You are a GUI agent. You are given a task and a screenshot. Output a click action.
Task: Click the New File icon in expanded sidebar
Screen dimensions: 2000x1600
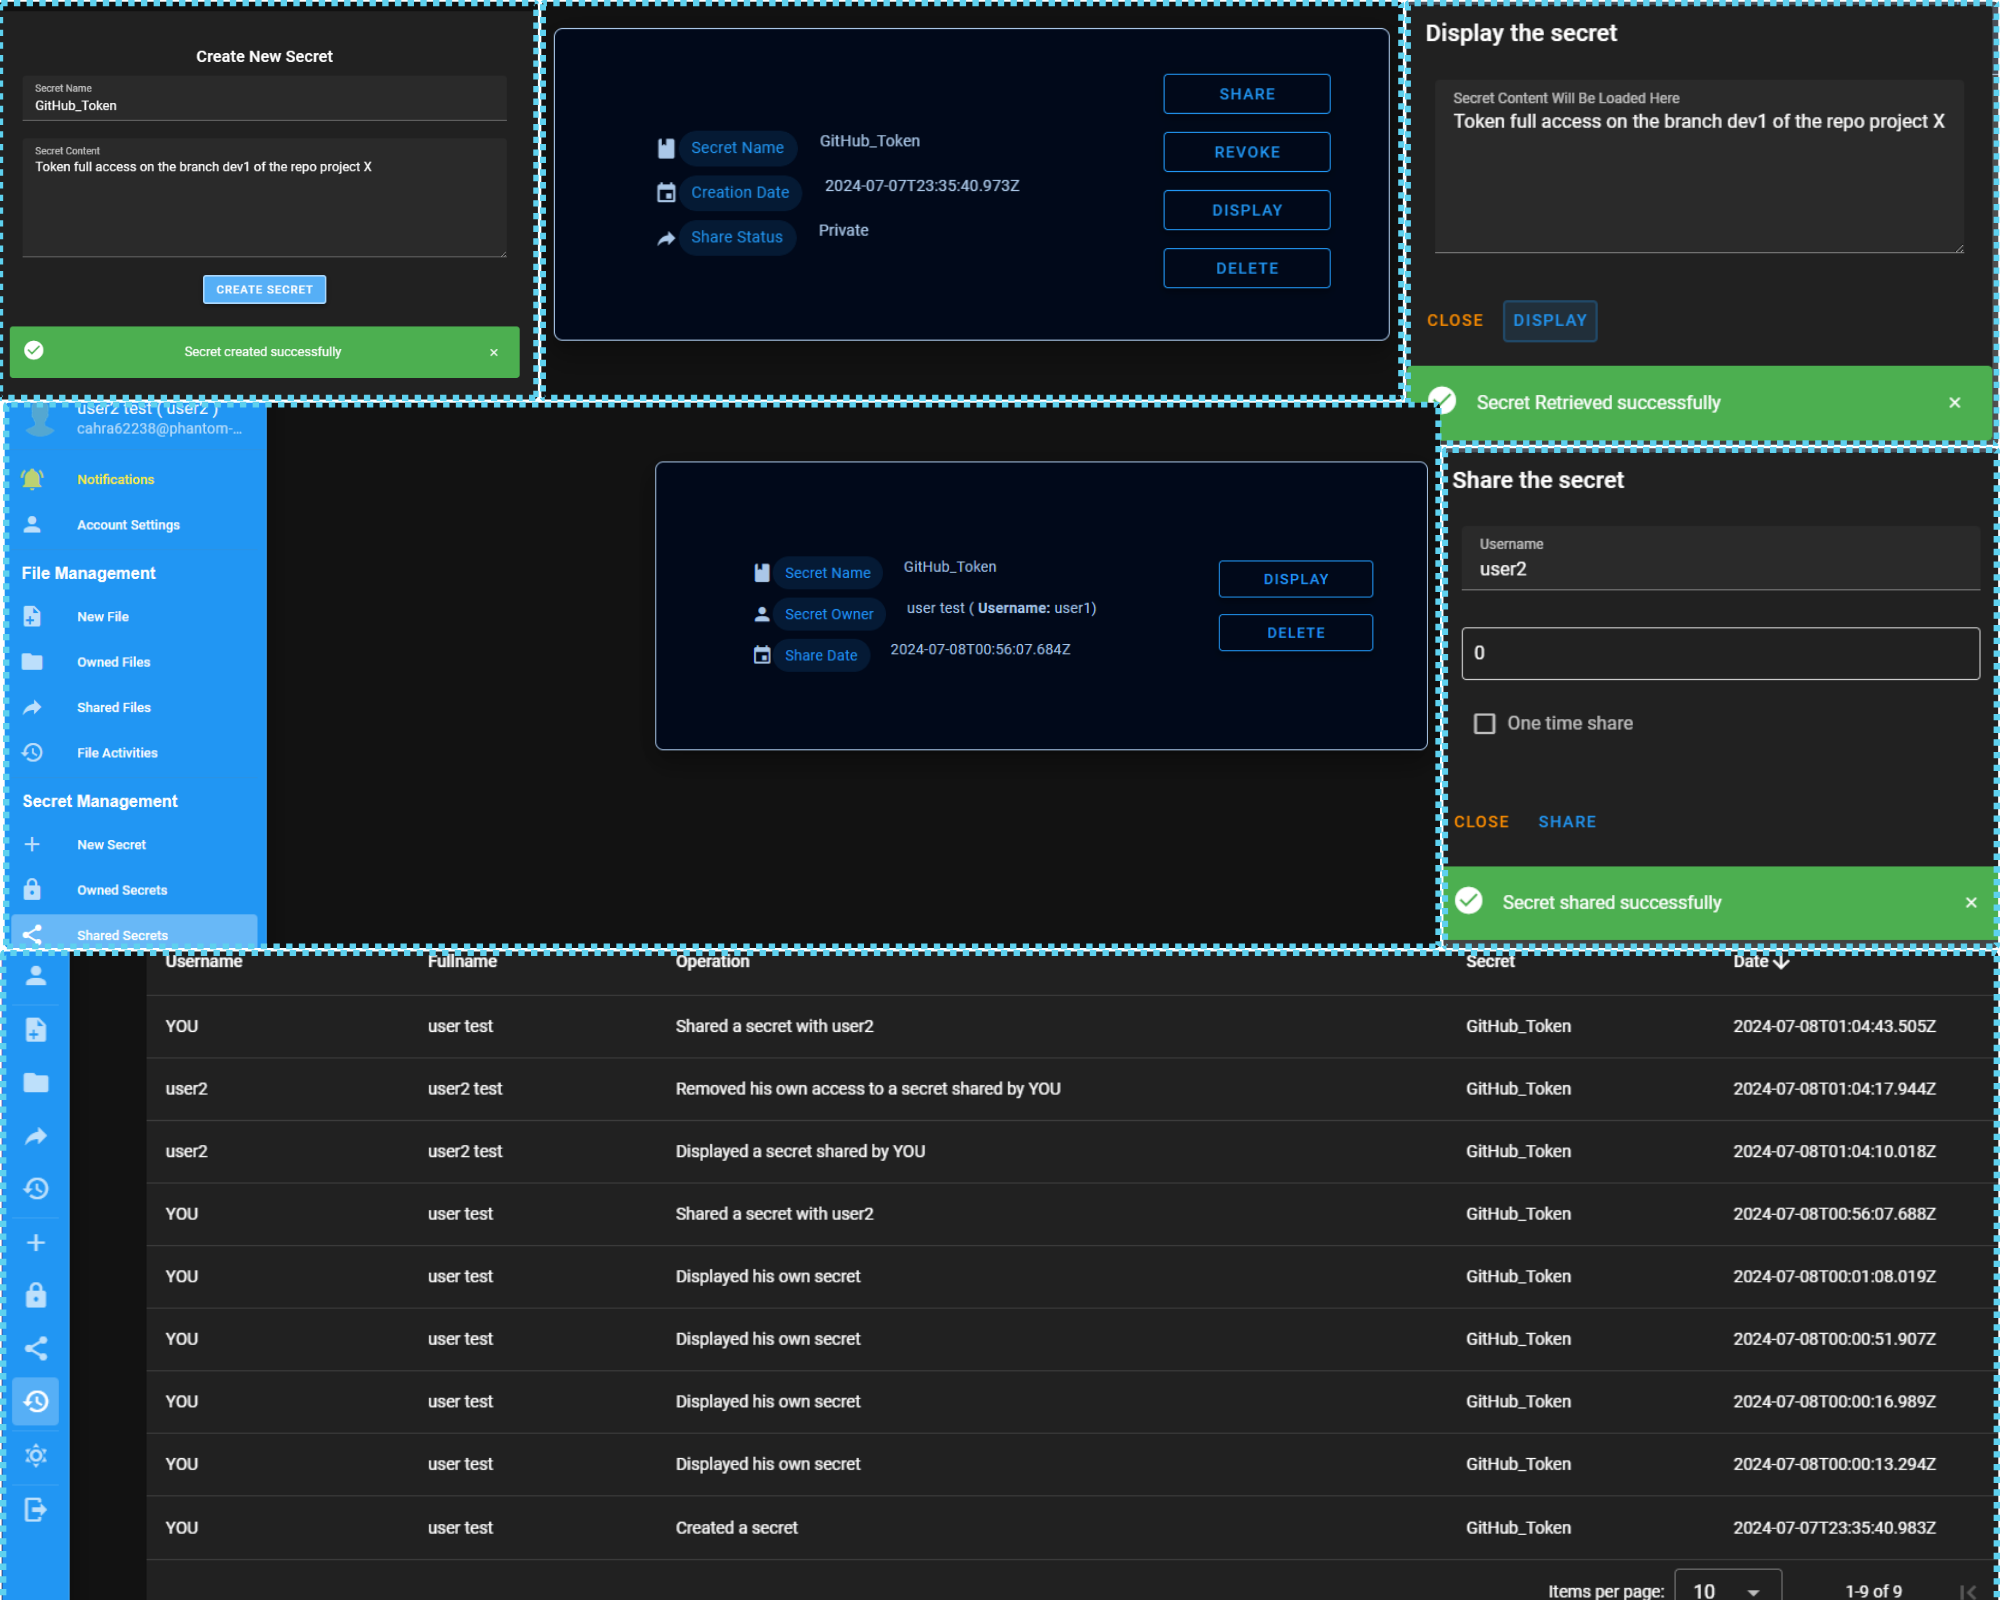pos(32,616)
